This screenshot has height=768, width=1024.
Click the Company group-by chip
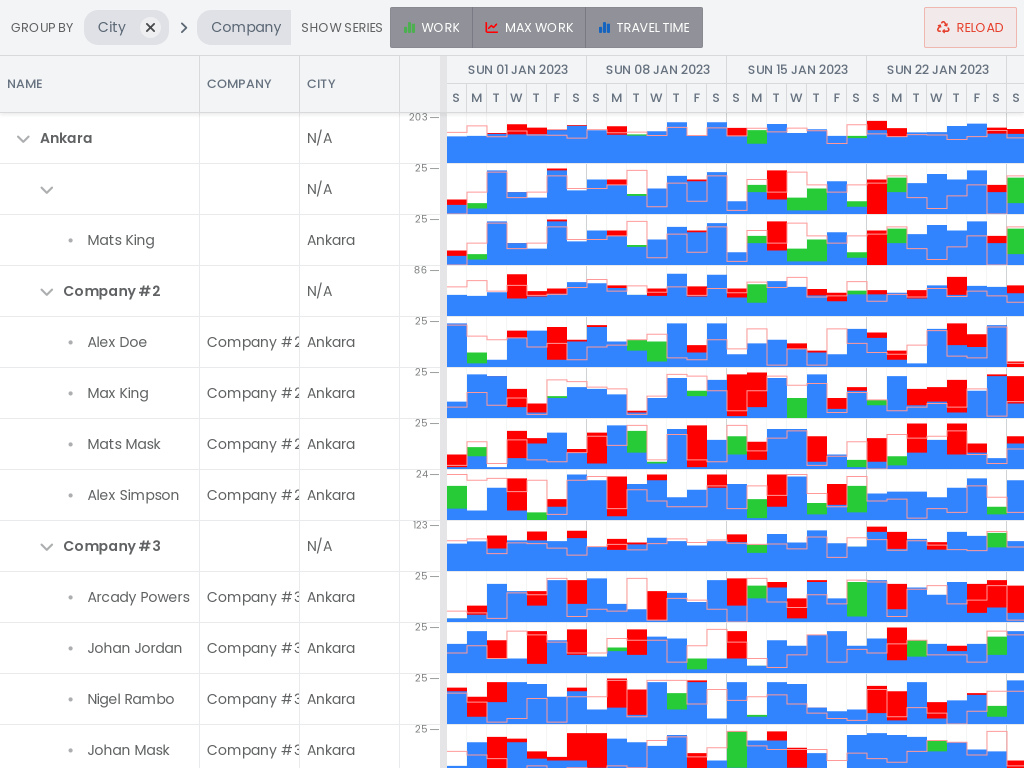click(244, 27)
